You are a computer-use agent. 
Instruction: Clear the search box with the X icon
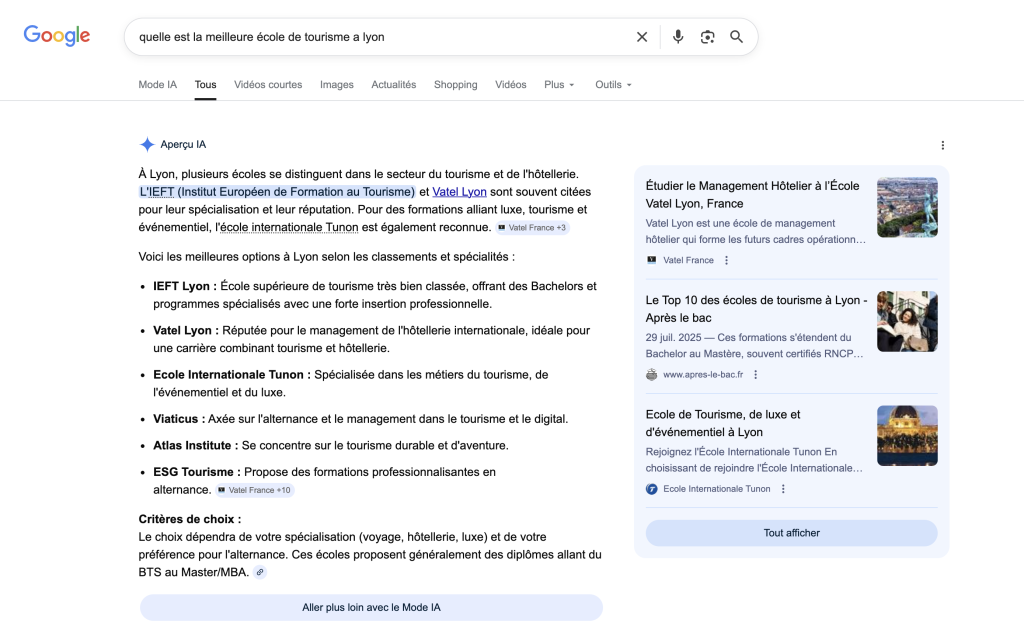642,37
